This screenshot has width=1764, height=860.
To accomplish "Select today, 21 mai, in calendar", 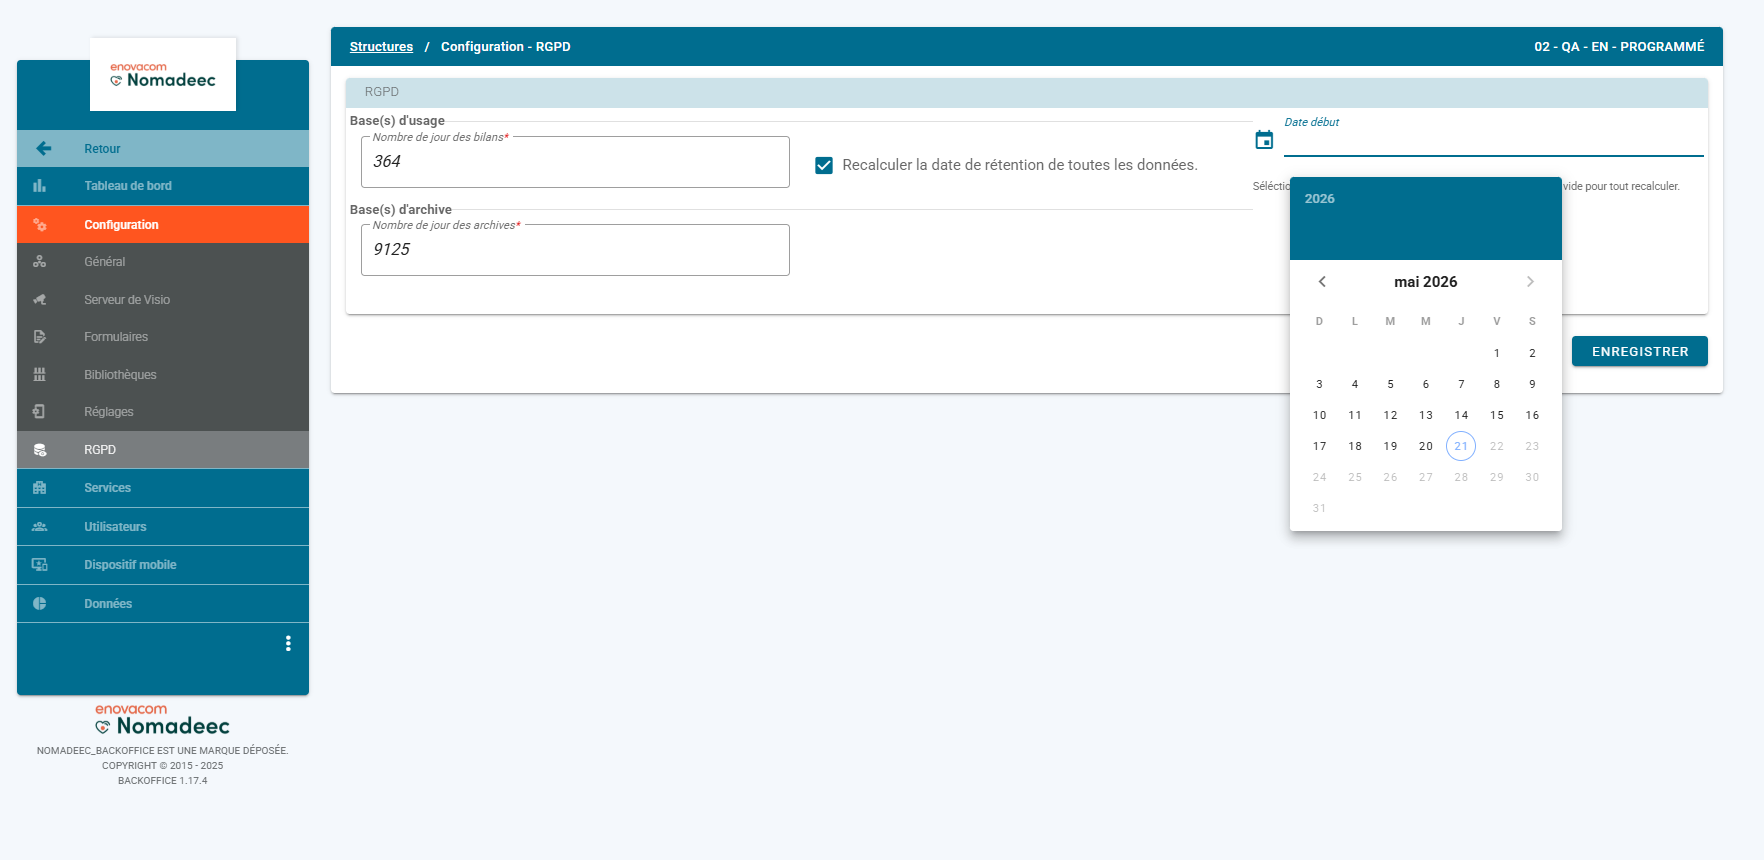I will pyautogui.click(x=1461, y=446).
